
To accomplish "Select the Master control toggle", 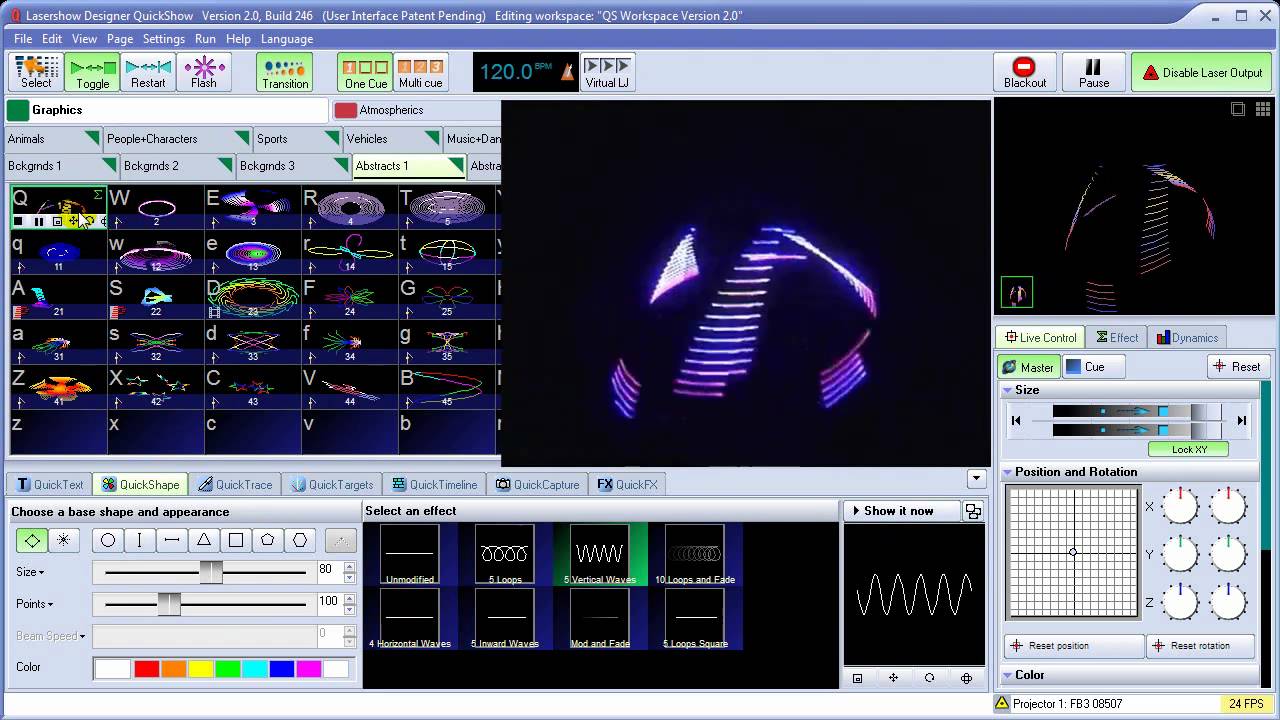I will (x=1029, y=367).
